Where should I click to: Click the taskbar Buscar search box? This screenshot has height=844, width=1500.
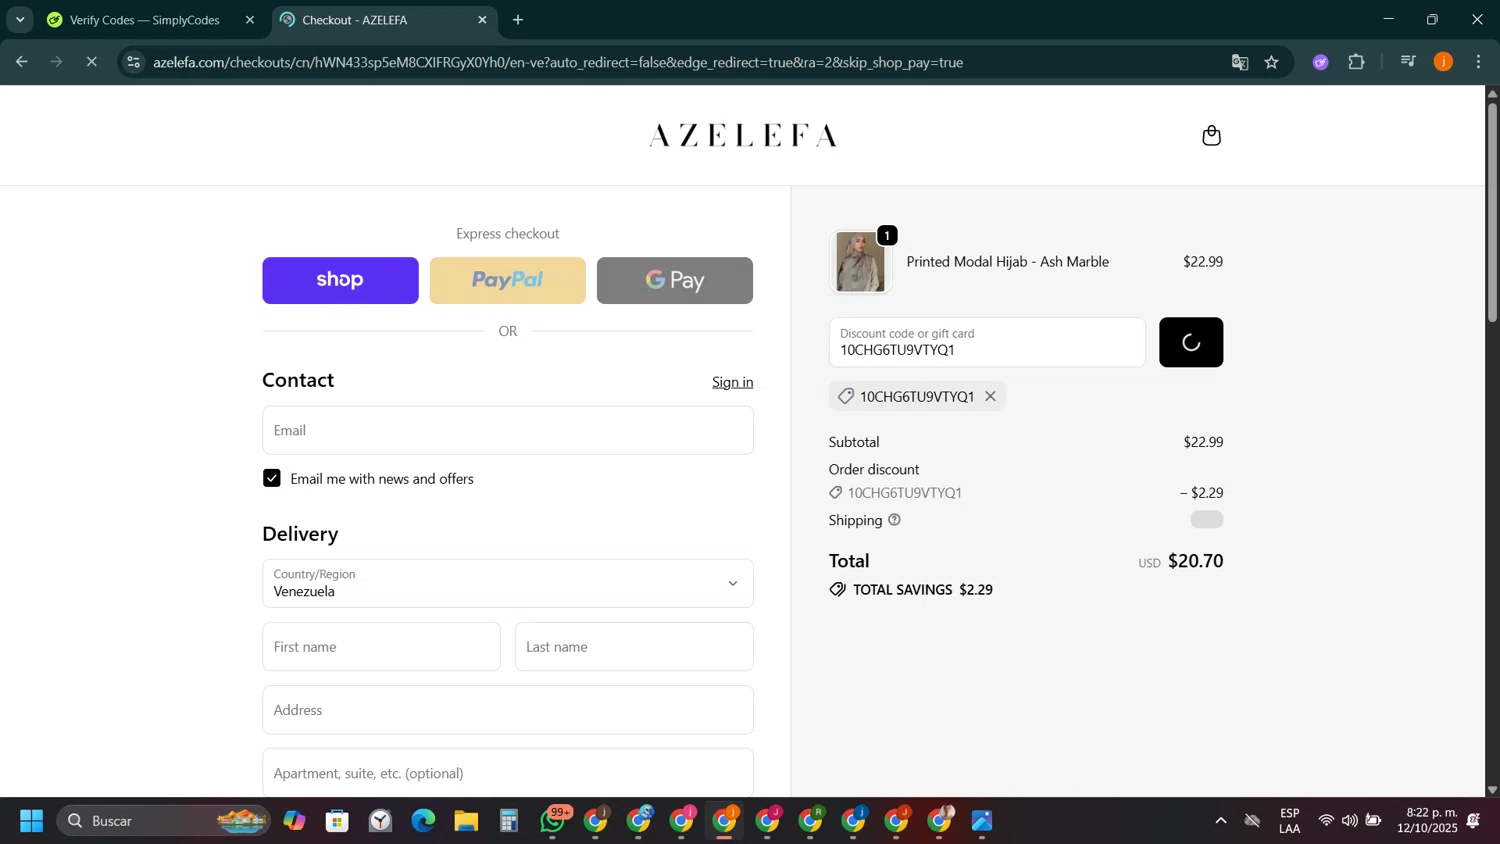163,821
